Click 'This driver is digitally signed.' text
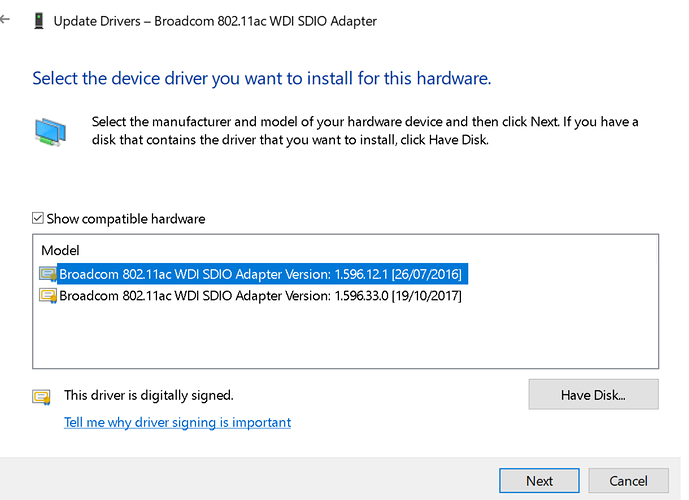689x500 pixels. (149, 395)
